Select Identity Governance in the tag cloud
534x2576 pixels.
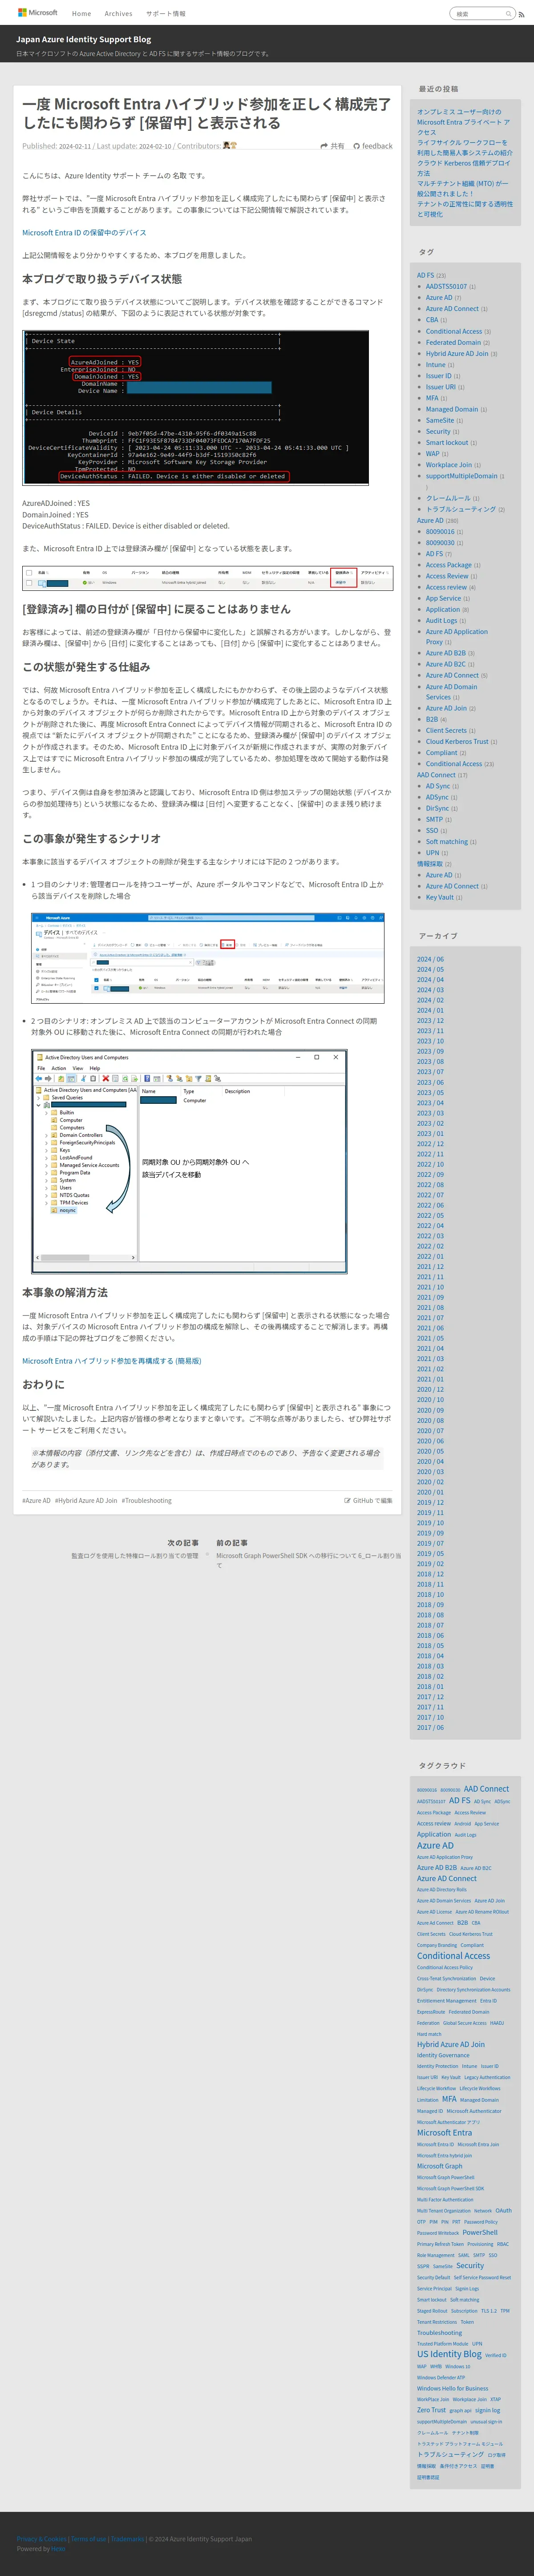(x=443, y=2055)
